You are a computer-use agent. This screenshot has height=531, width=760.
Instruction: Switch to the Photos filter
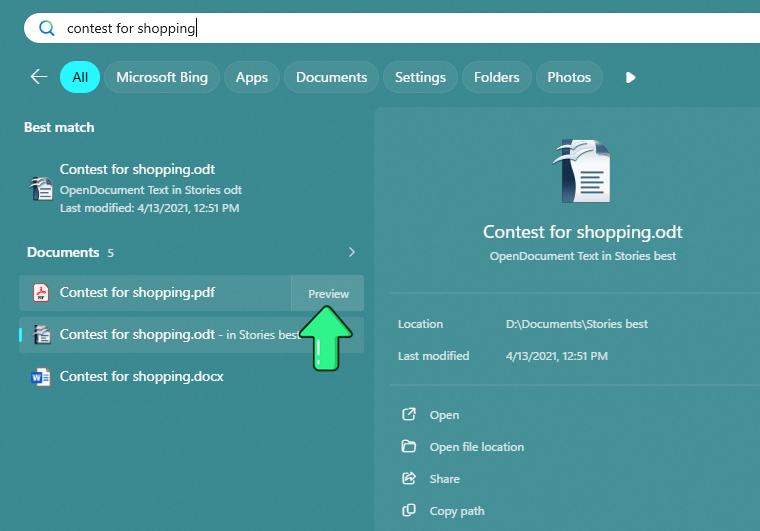(x=569, y=77)
